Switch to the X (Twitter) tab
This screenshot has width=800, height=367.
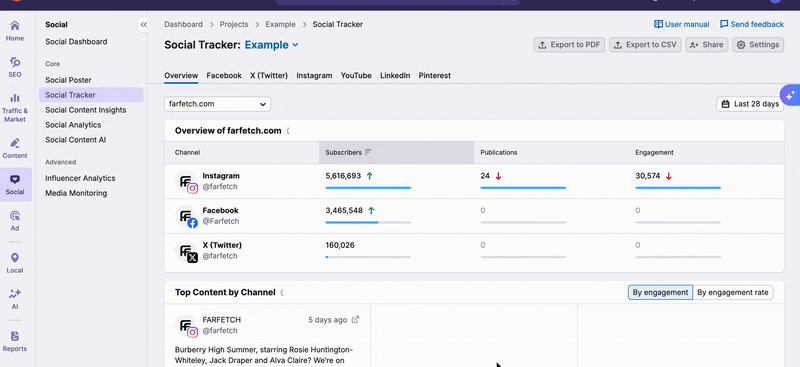click(x=269, y=76)
